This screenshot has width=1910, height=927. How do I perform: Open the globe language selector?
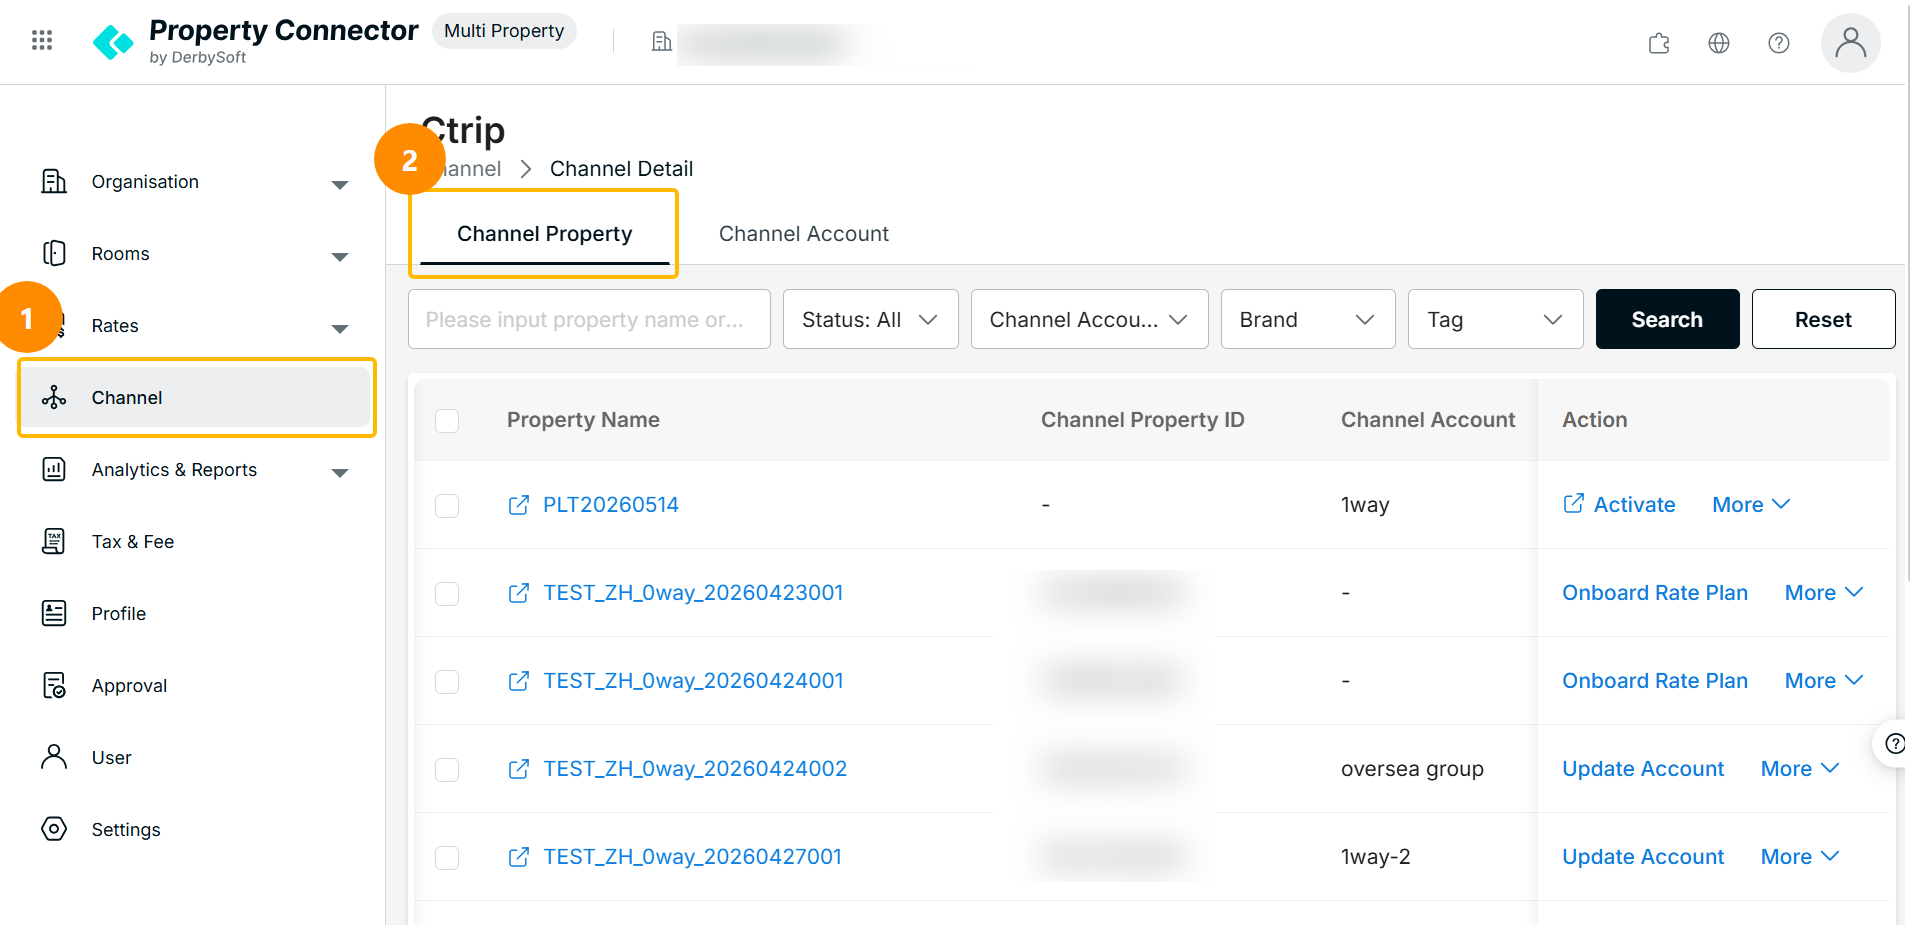1719,43
